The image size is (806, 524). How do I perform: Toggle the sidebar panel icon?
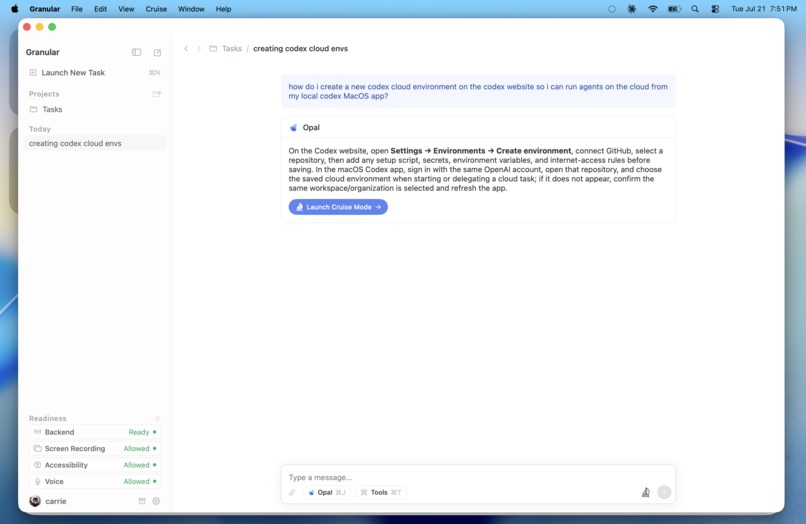coord(136,52)
